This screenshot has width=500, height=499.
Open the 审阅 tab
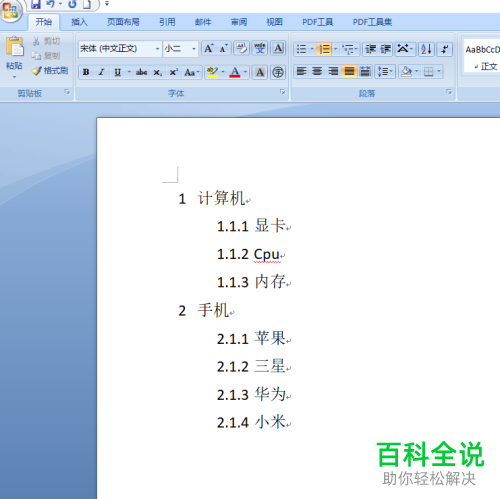point(239,22)
